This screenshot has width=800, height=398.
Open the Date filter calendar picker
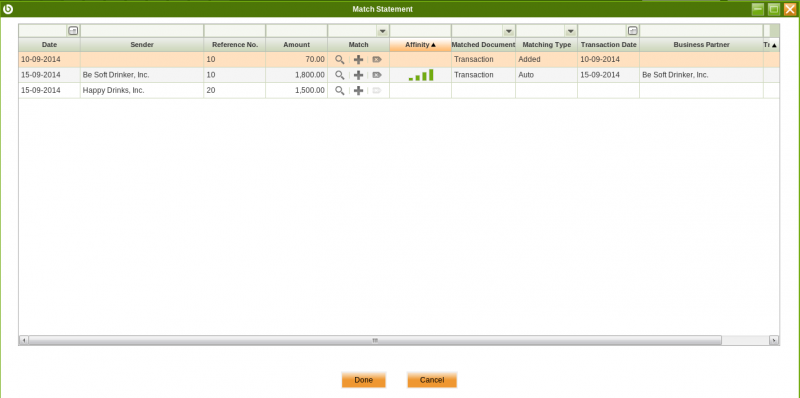pyautogui.click(x=73, y=31)
